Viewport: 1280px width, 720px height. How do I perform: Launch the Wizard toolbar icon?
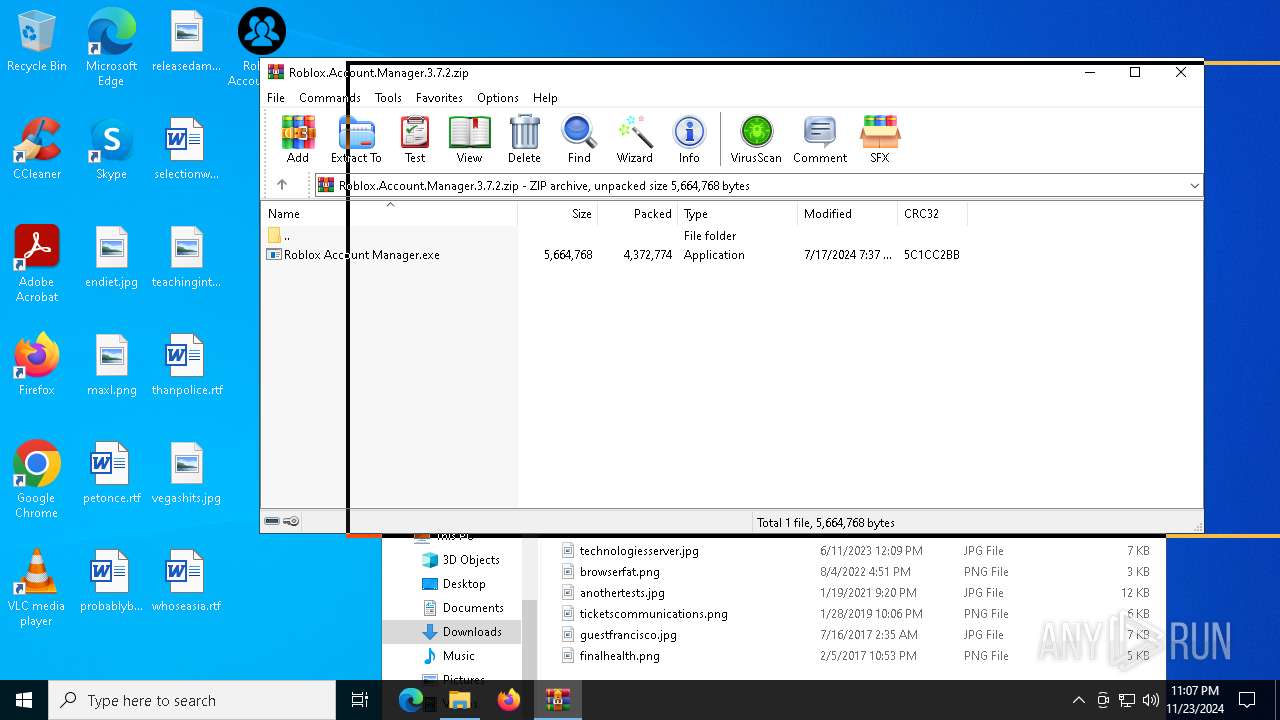[634, 139]
